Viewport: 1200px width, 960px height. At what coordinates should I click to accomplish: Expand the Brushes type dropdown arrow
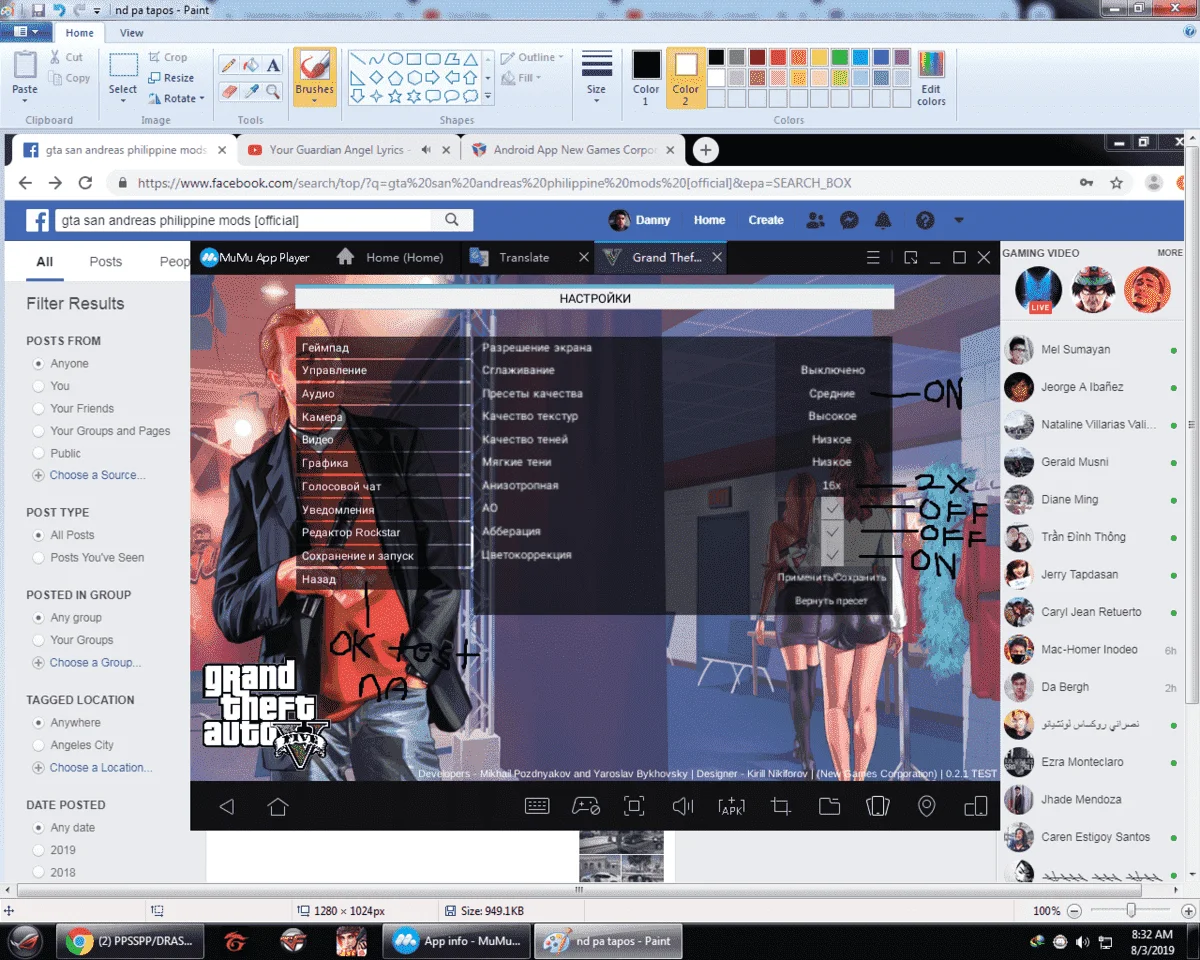pyautogui.click(x=314, y=101)
